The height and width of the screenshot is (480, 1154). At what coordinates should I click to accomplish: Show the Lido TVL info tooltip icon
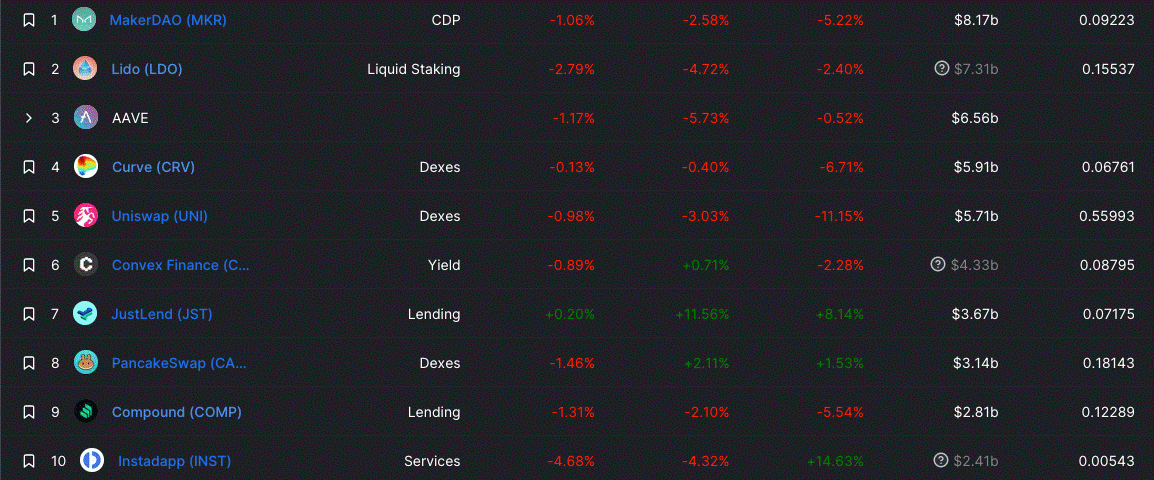pyautogui.click(x=940, y=69)
